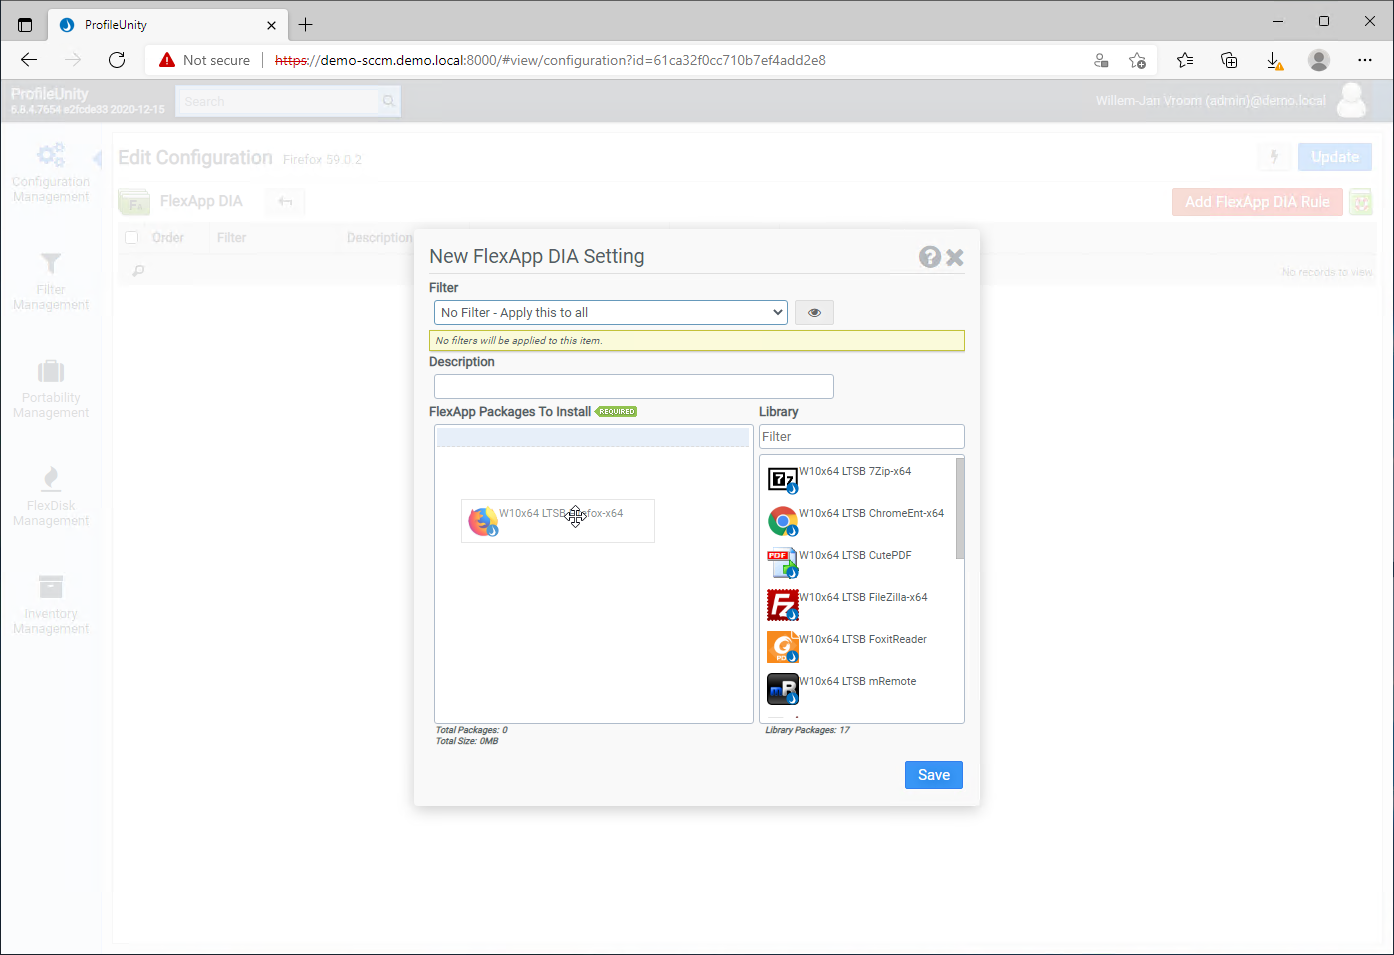Select Configuration Management in the sidebar
Viewport: 1394px width, 955px height.
pos(50,170)
